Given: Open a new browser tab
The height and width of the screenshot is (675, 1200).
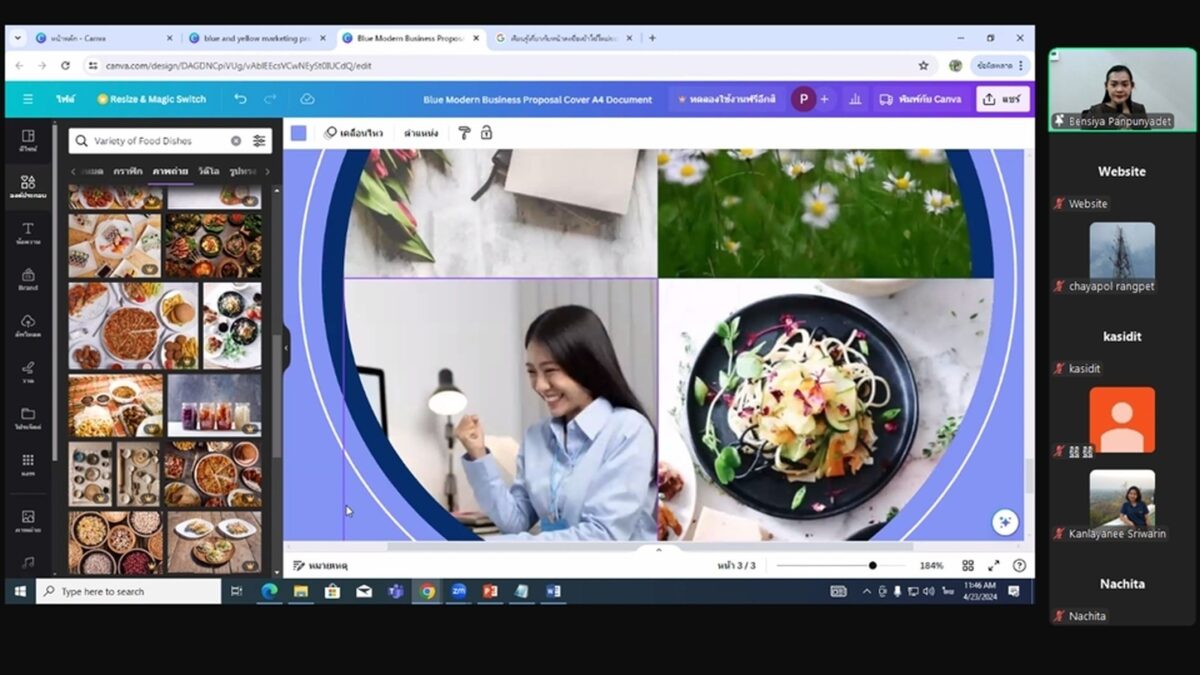Looking at the screenshot, I should 652,38.
